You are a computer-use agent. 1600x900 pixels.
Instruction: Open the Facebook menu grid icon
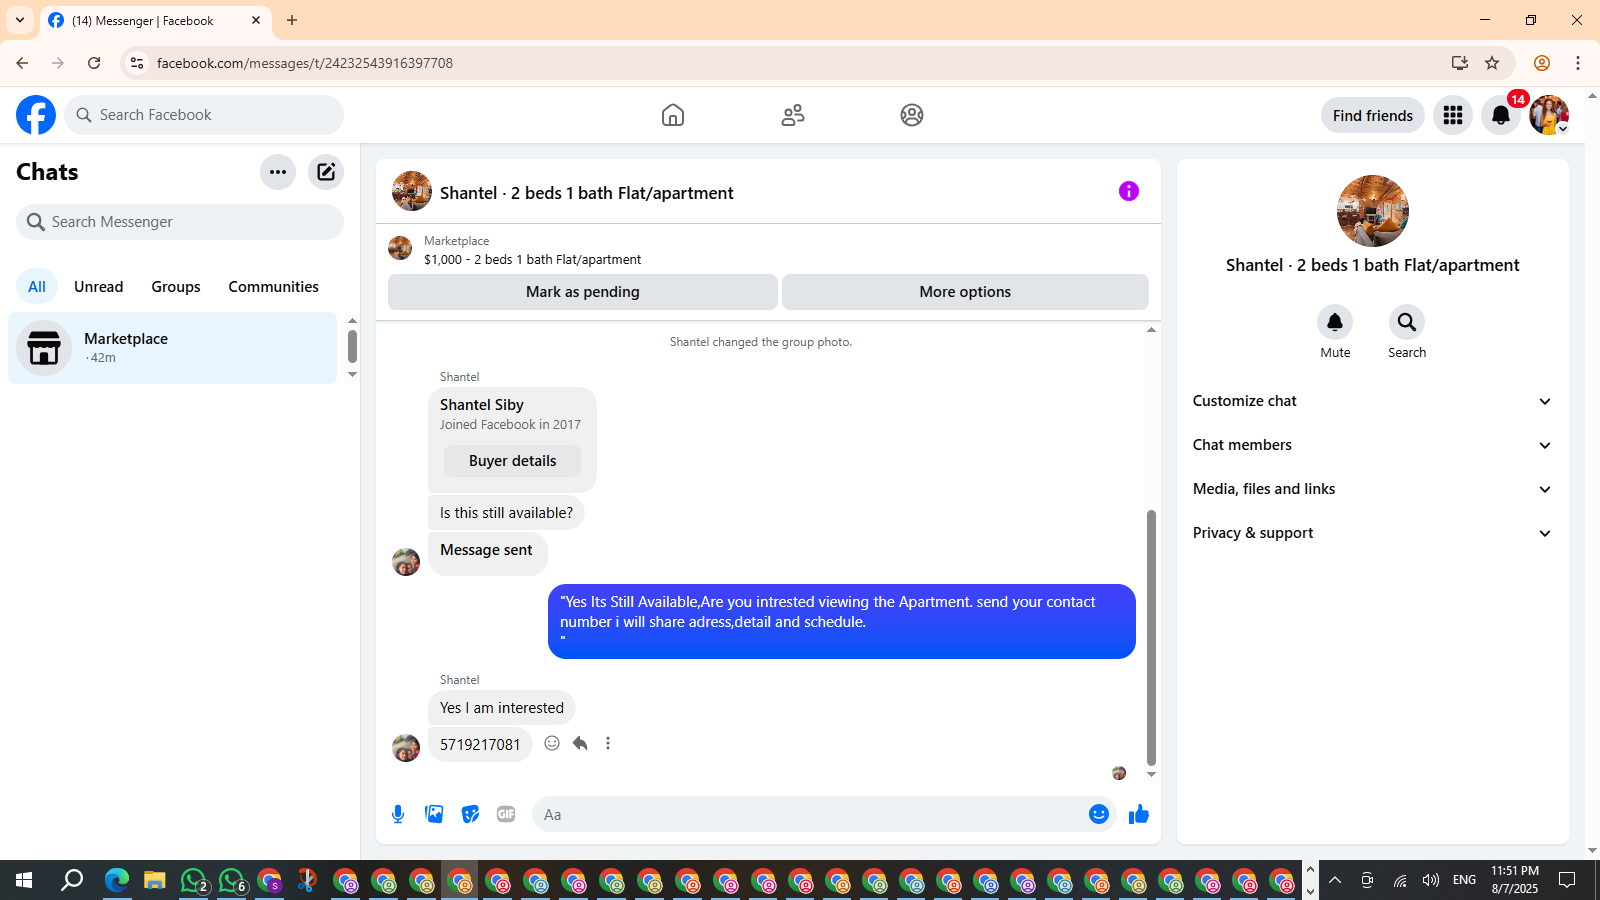[x=1453, y=115]
